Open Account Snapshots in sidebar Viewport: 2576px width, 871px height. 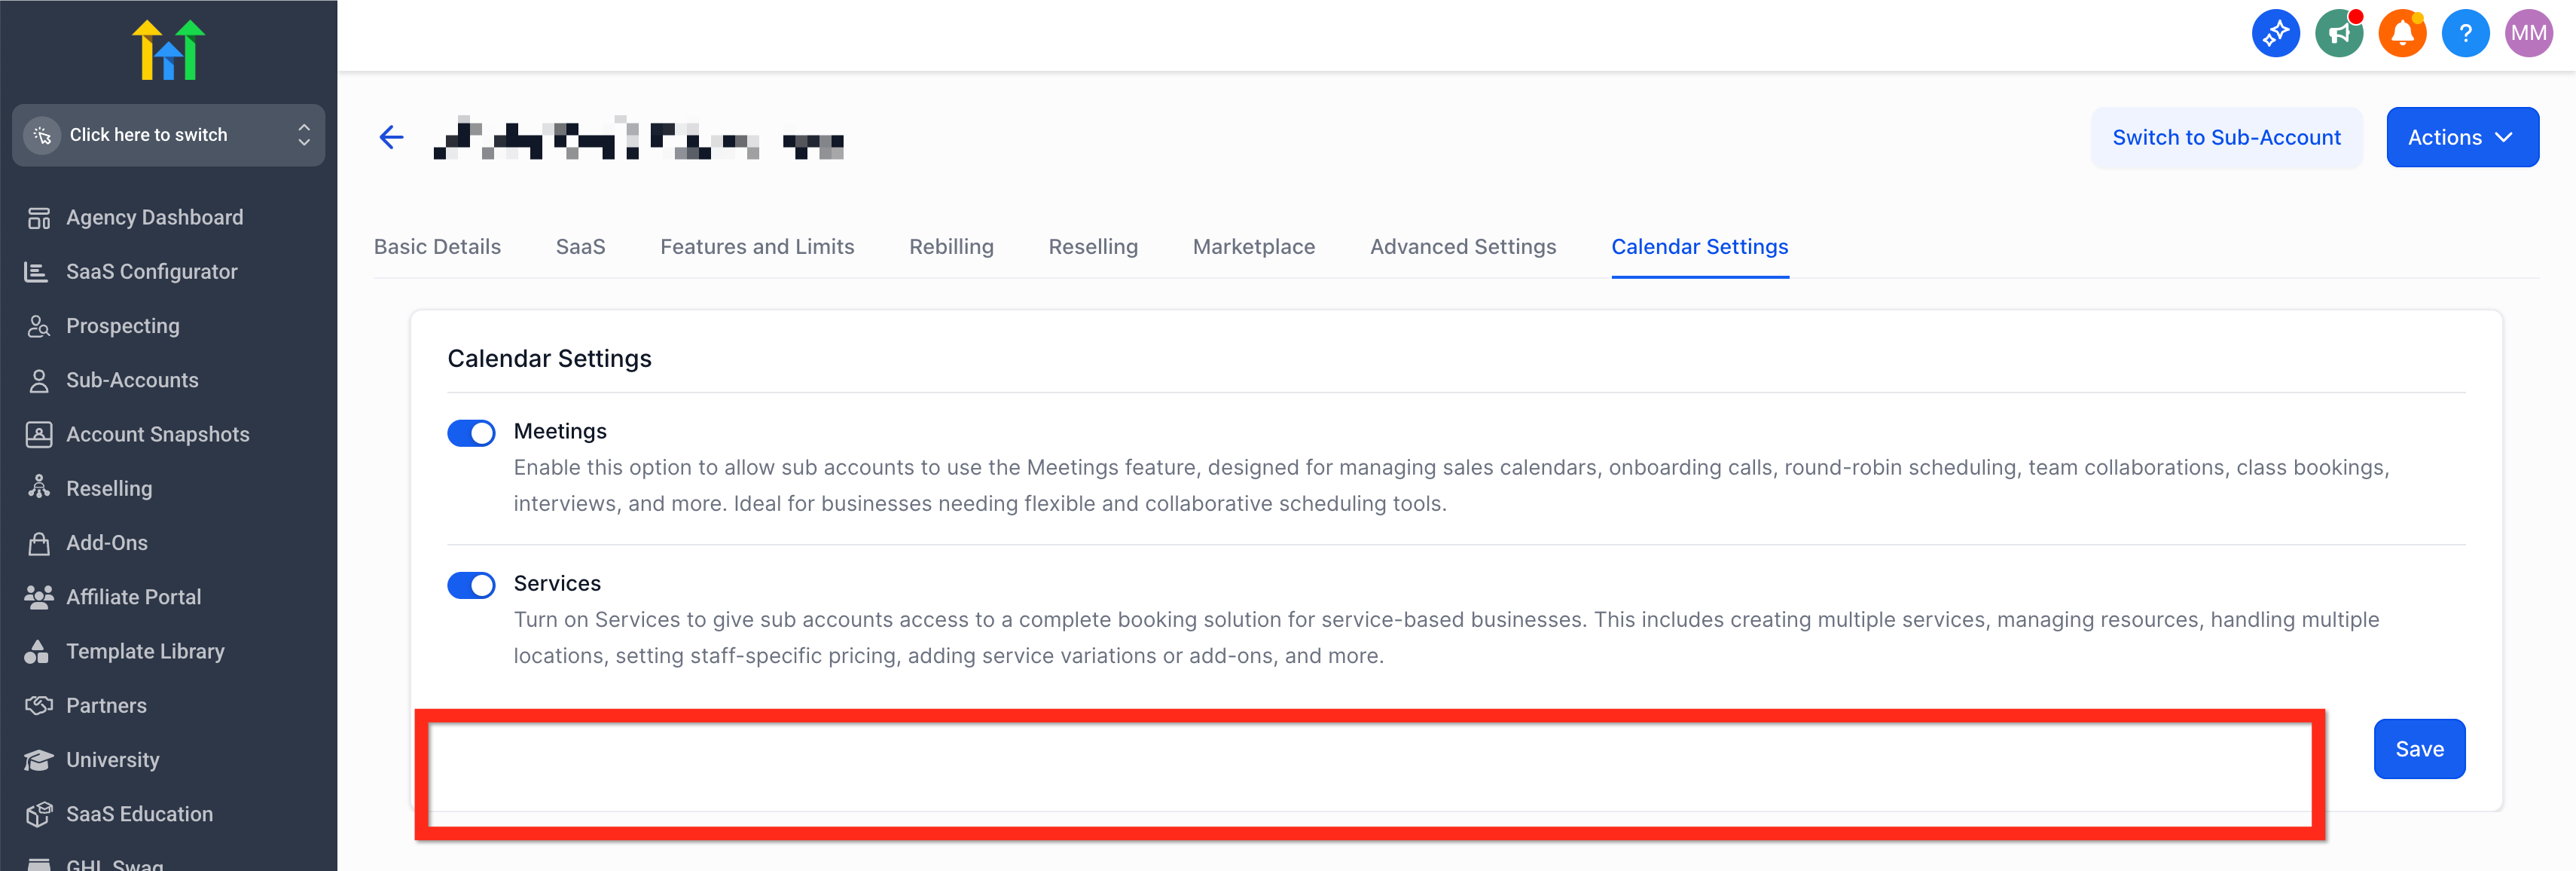coord(157,434)
